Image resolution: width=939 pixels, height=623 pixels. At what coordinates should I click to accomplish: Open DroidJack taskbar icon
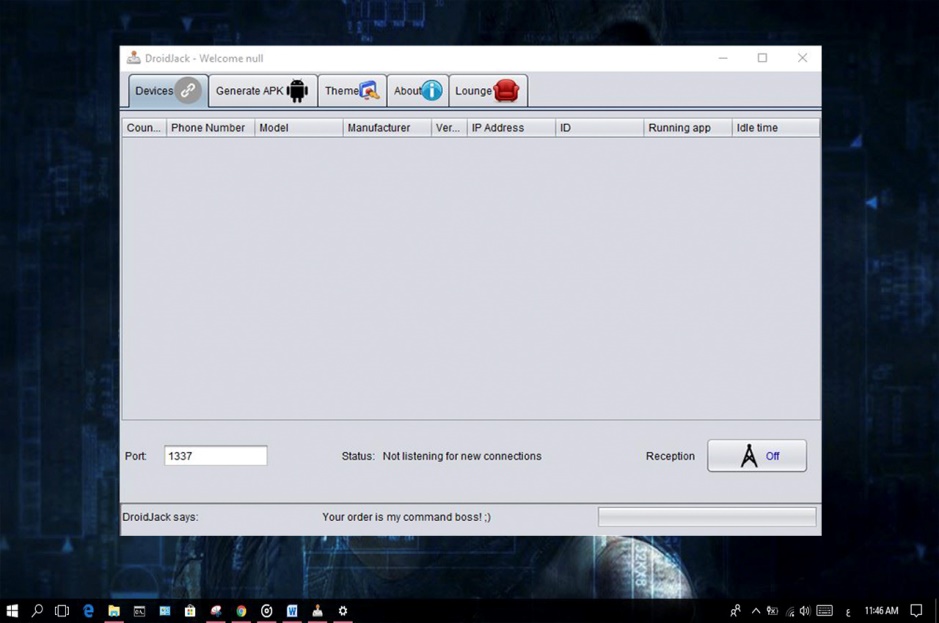pyautogui.click(x=317, y=610)
